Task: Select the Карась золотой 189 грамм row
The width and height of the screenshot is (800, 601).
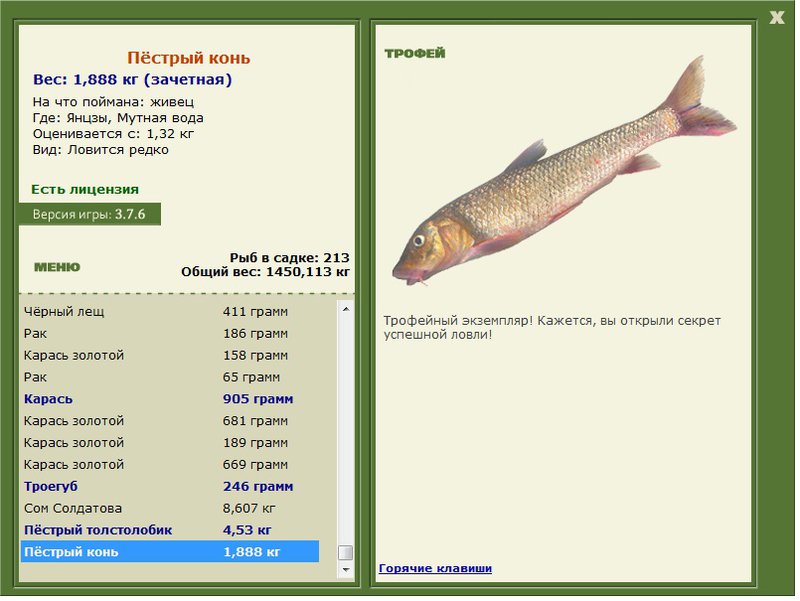Action: point(170,443)
